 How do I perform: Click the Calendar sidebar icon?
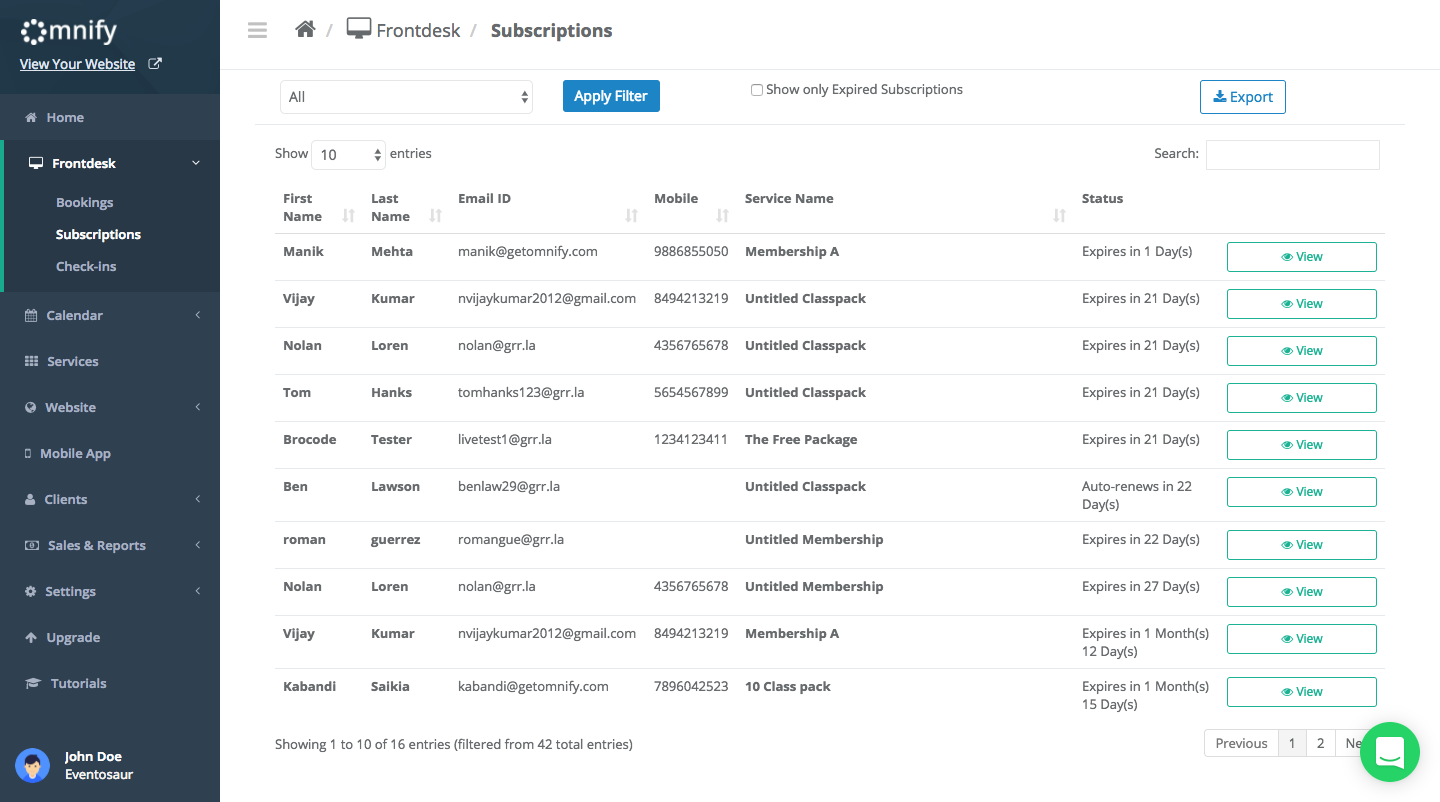click(30, 315)
